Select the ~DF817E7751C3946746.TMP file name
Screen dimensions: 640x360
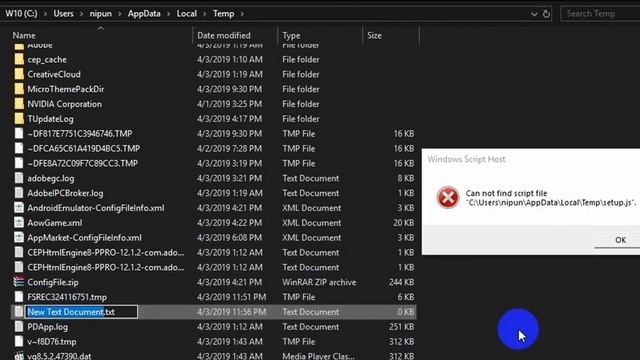pos(80,133)
